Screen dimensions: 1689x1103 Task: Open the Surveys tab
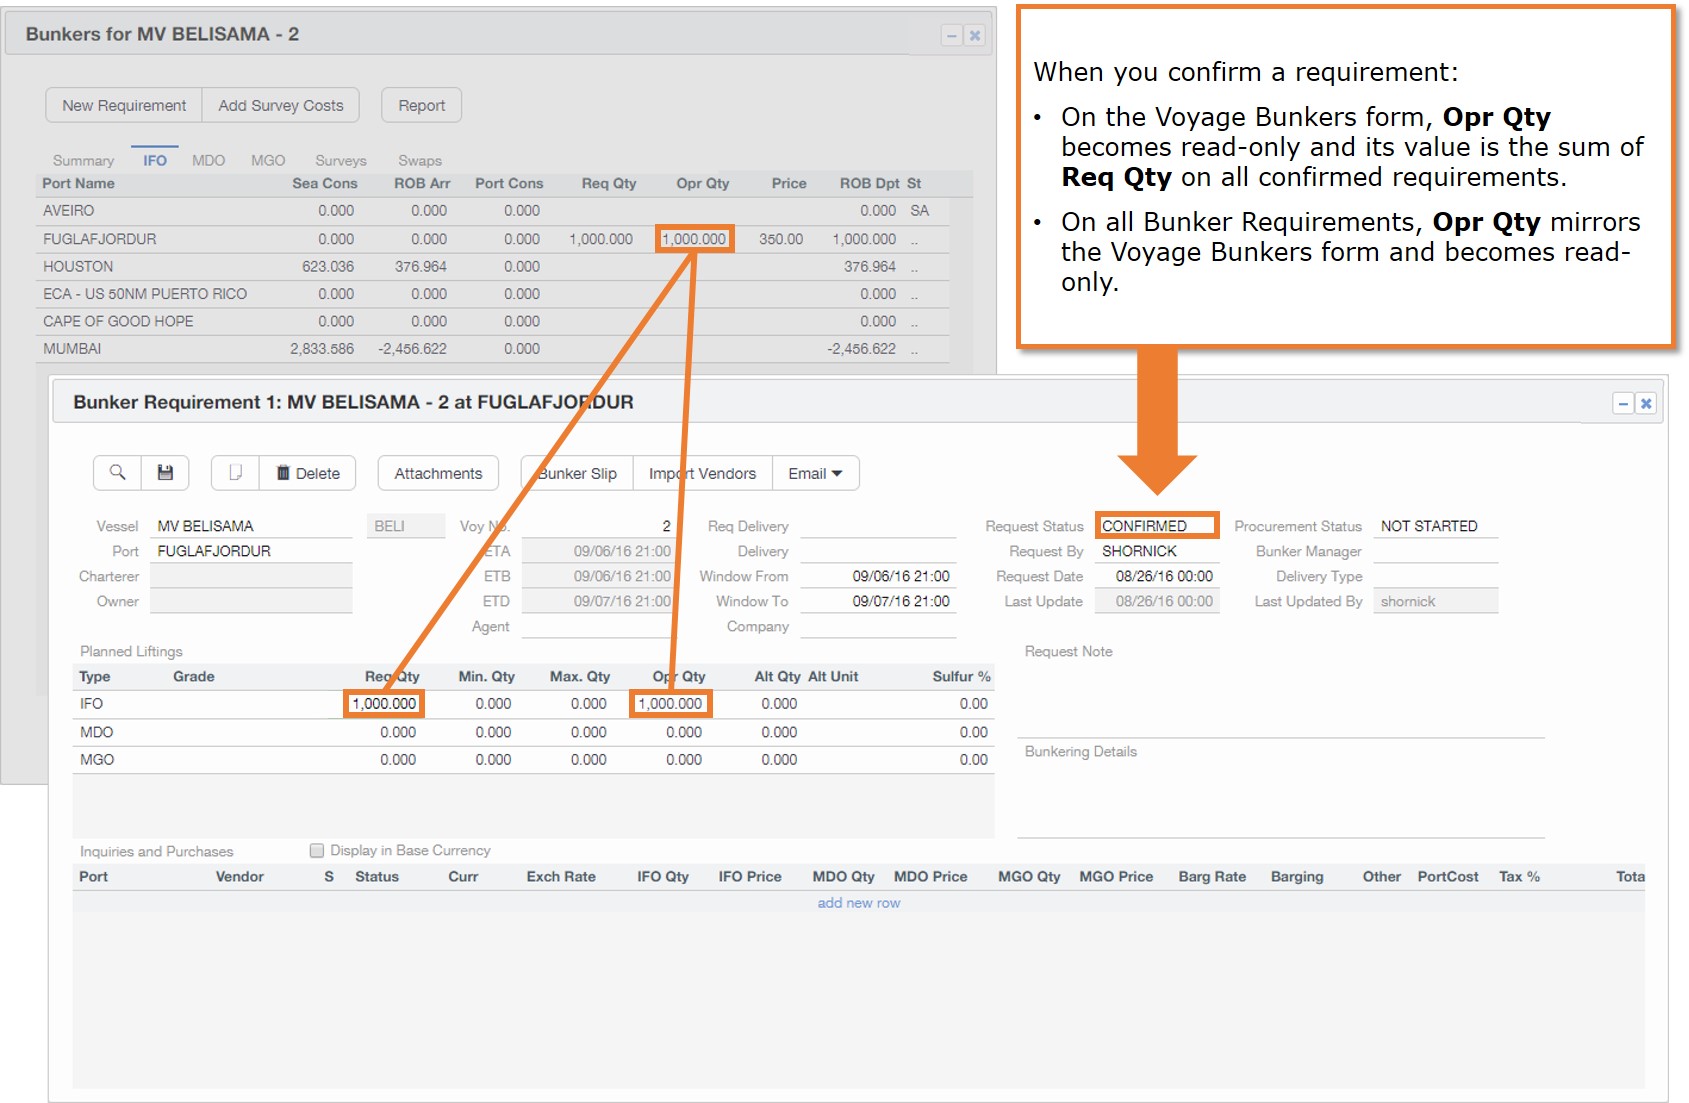(340, 160)
